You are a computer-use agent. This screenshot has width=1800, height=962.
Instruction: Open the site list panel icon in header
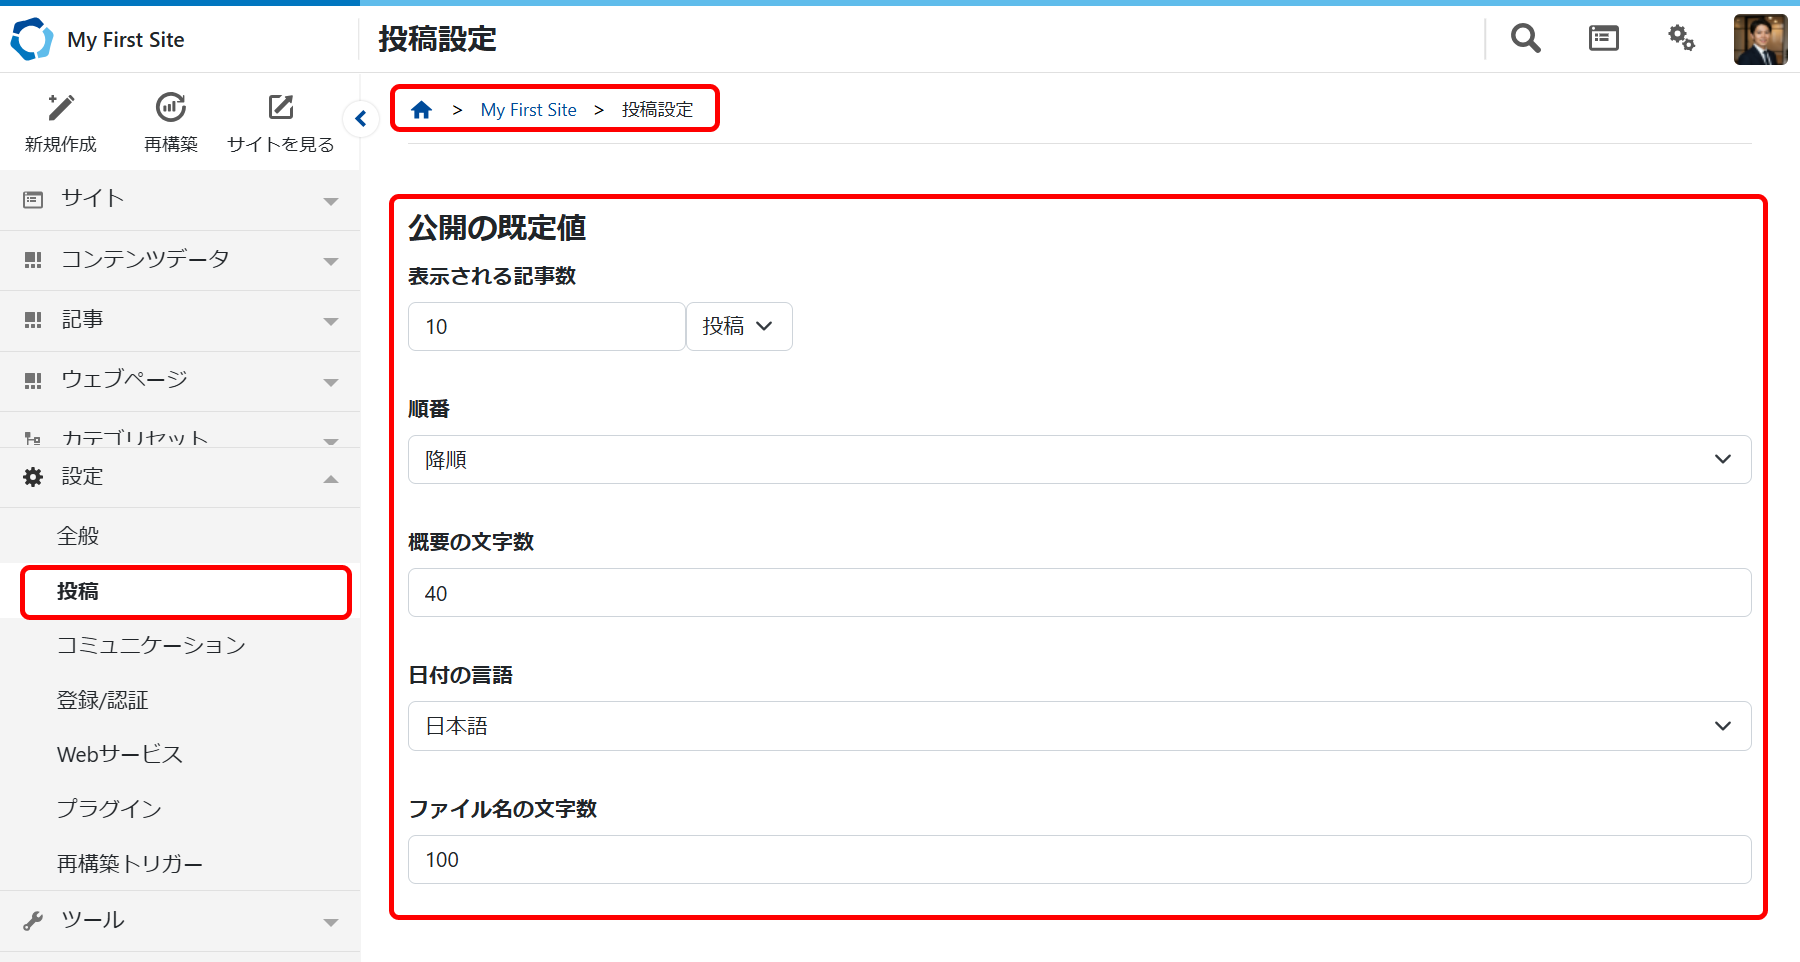coord(1603,39)
